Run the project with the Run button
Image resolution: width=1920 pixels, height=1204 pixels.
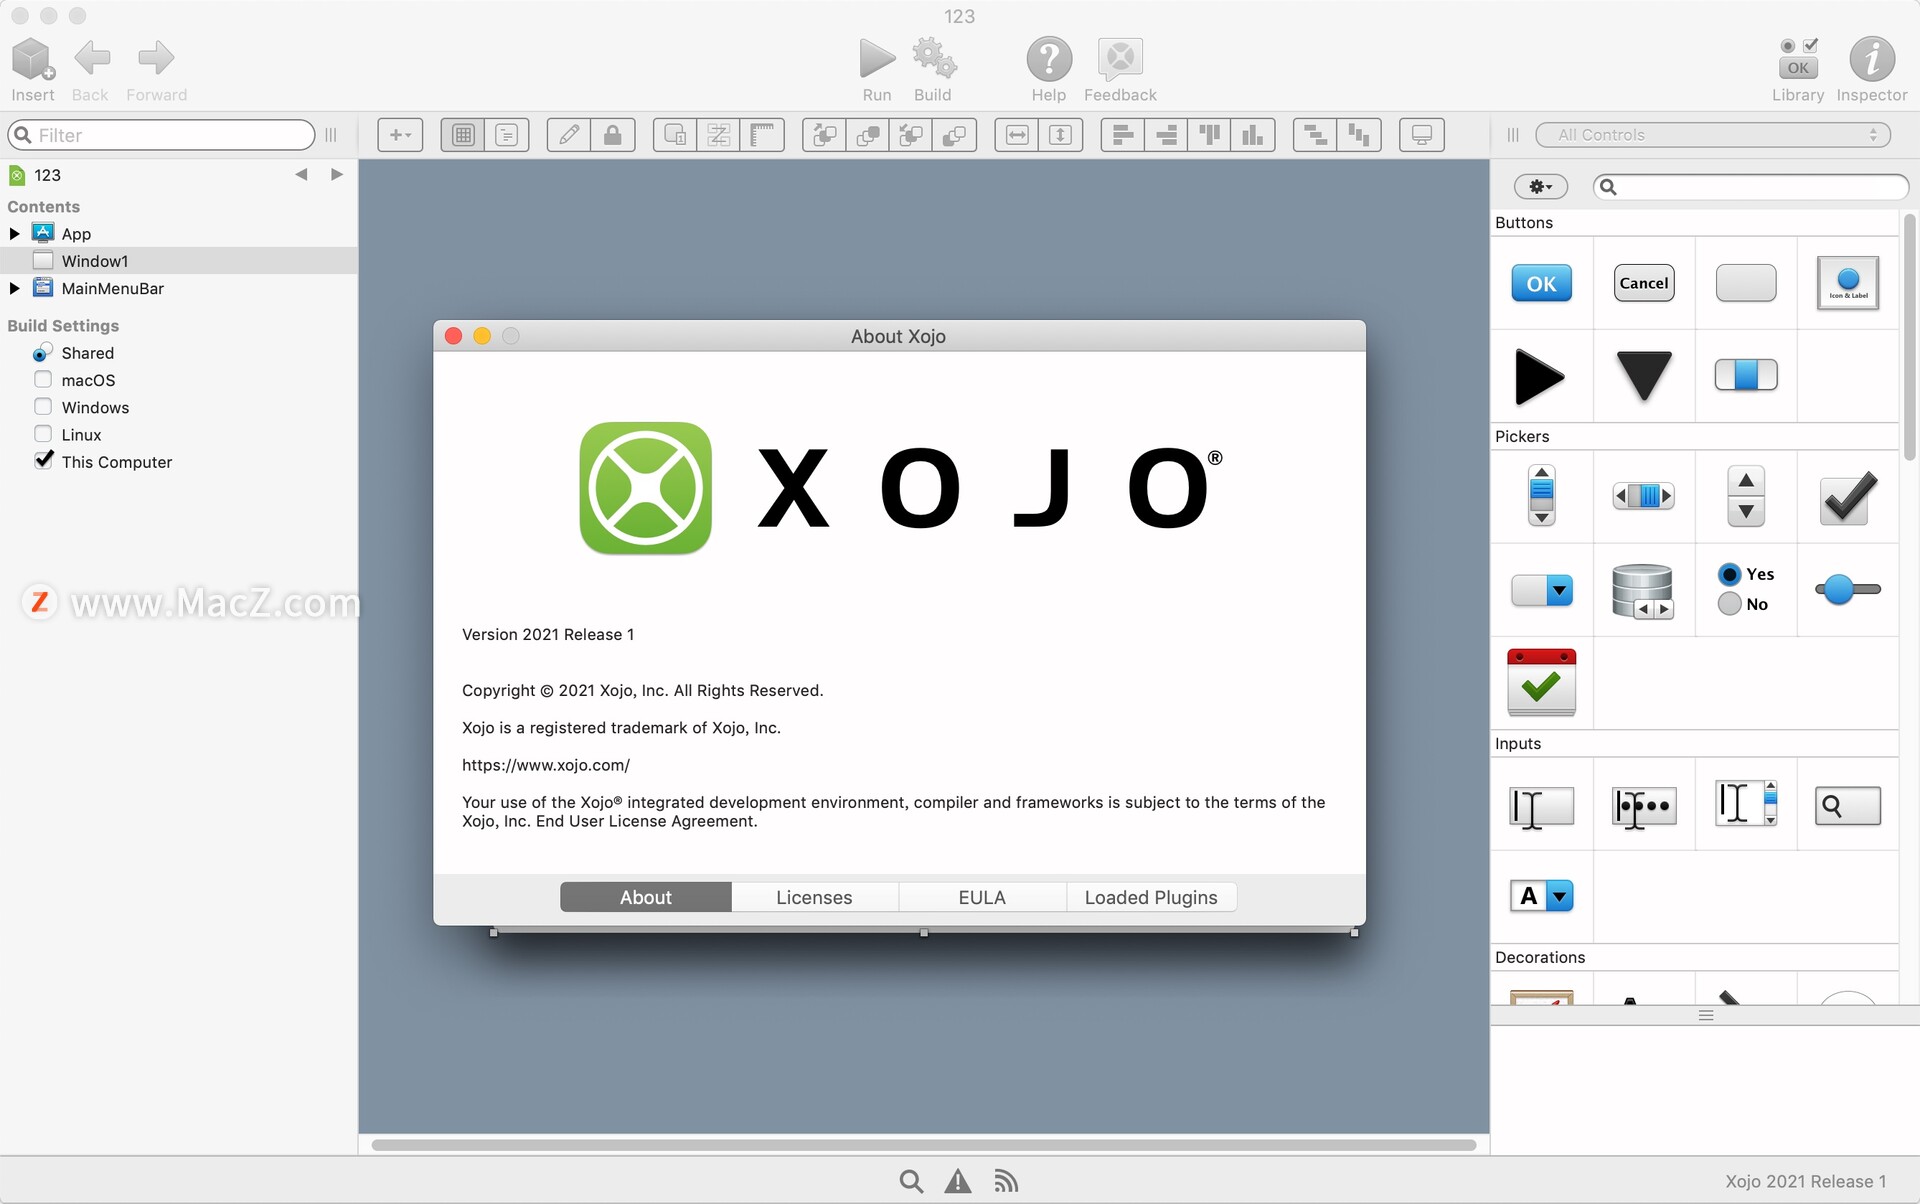pyautogui.click(x=877, y=59)
